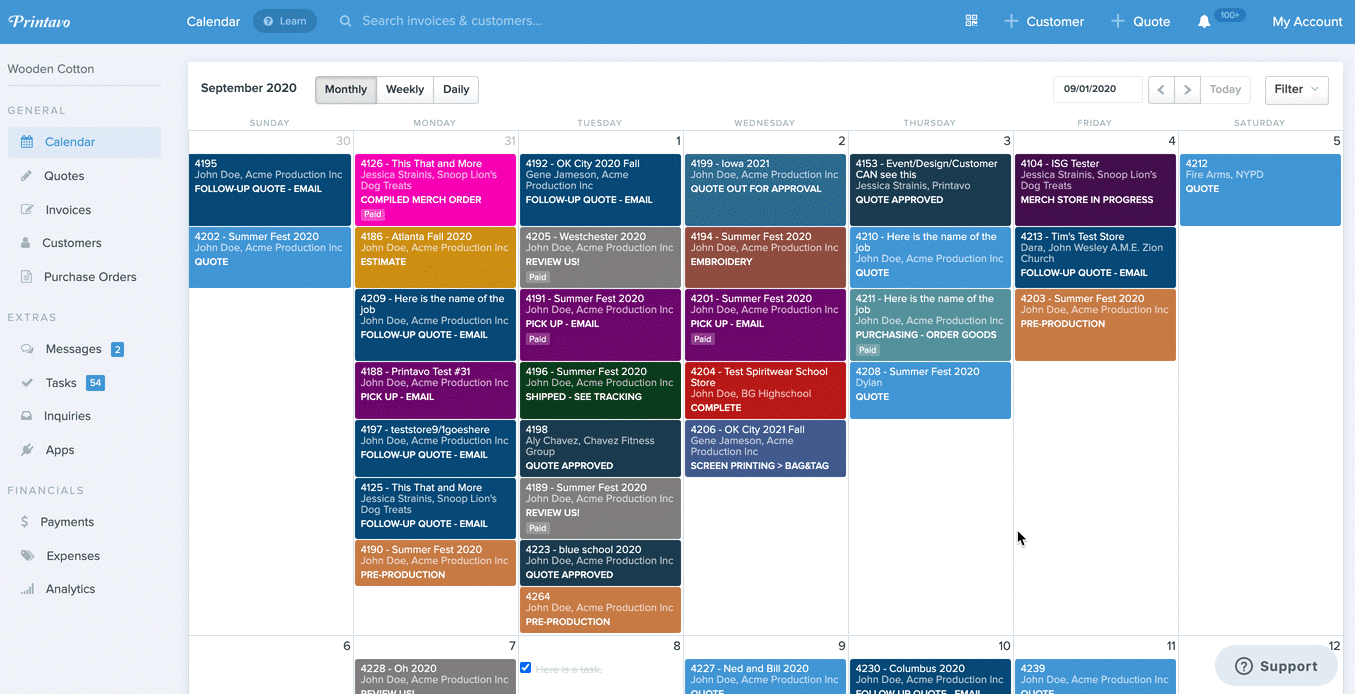Click the 100+ notification badge
This screenshot has width=1355, height=694.
coord(1230,15)
